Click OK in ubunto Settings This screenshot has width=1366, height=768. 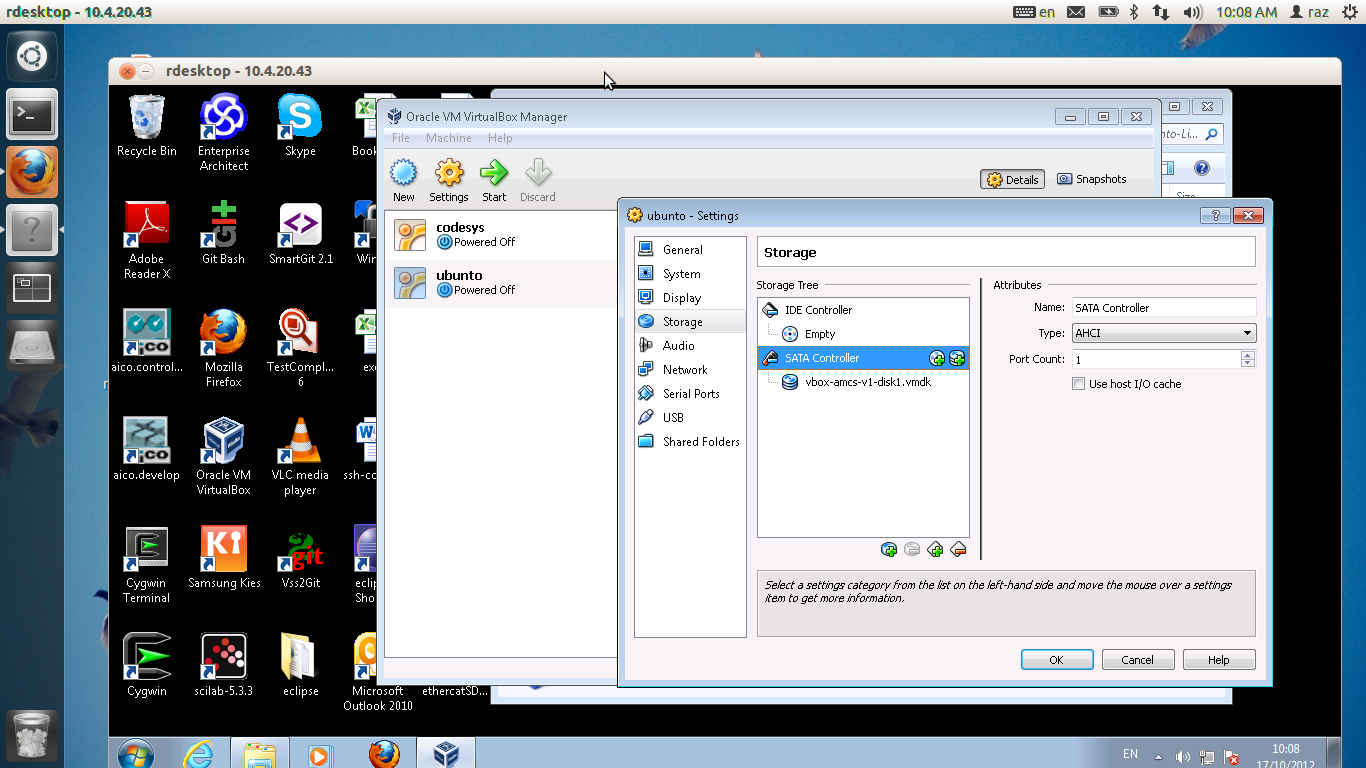point(1057,660)
